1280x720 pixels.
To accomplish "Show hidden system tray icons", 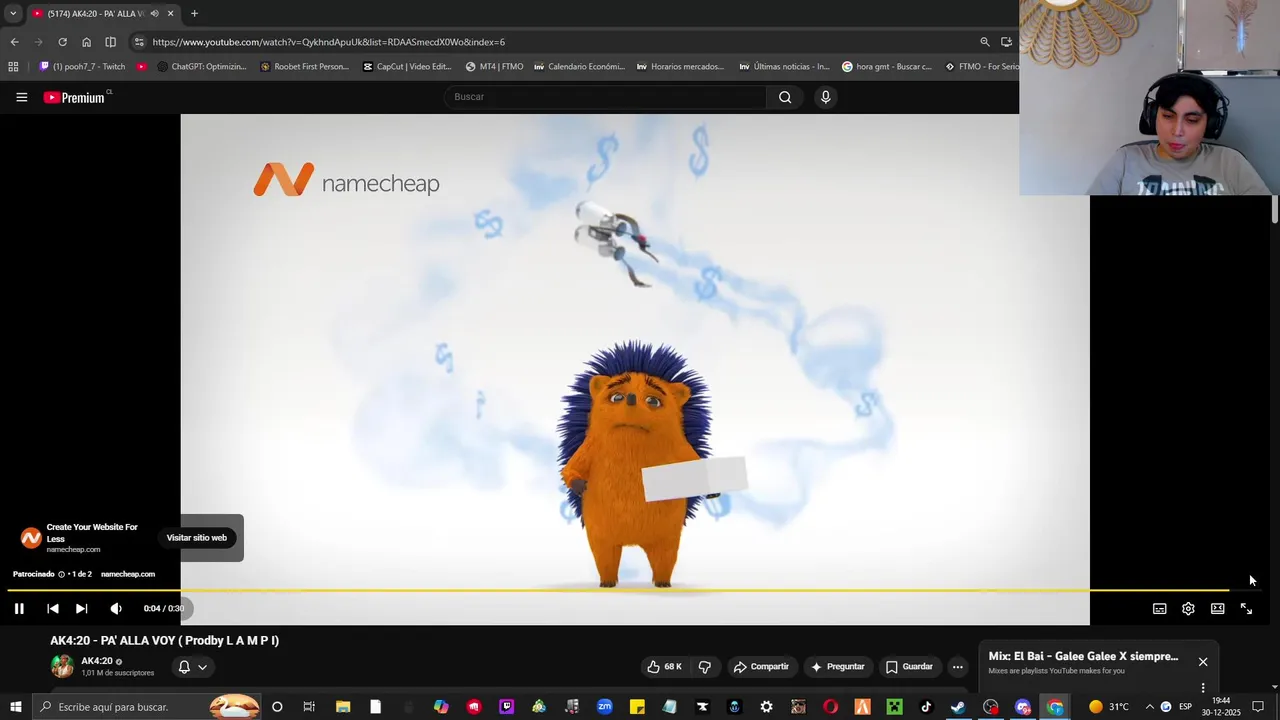I will [1148, 707].
